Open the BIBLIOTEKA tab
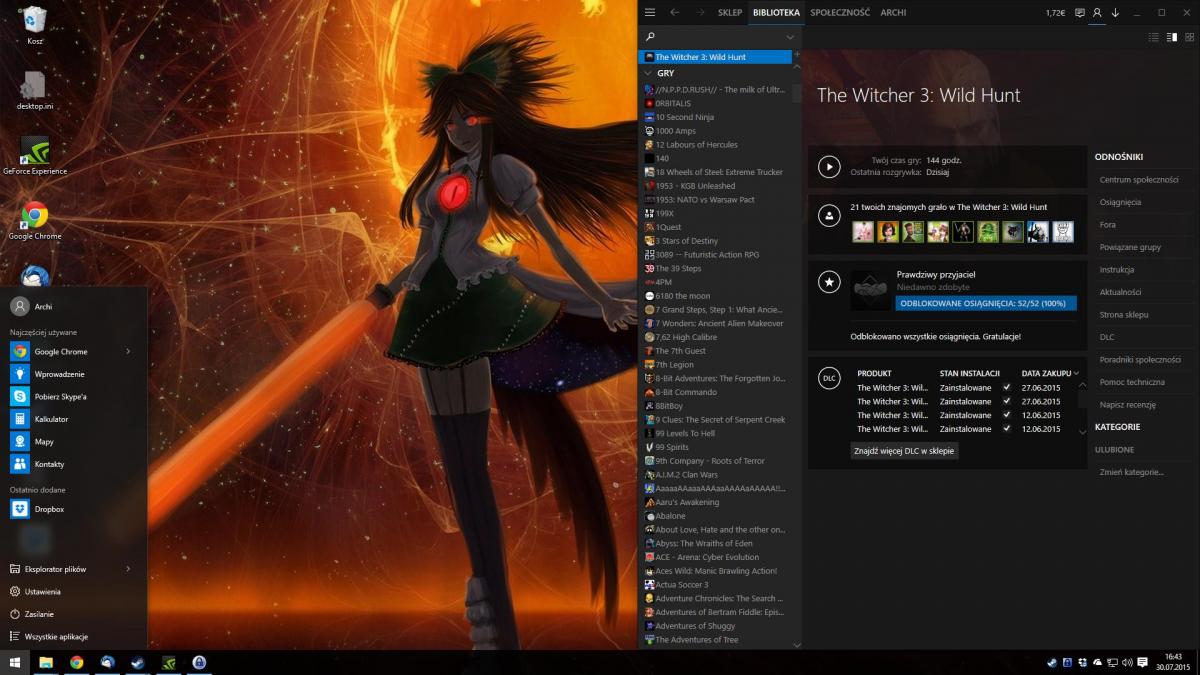The width and height of the screenshot is (1200, 675). 777,12
